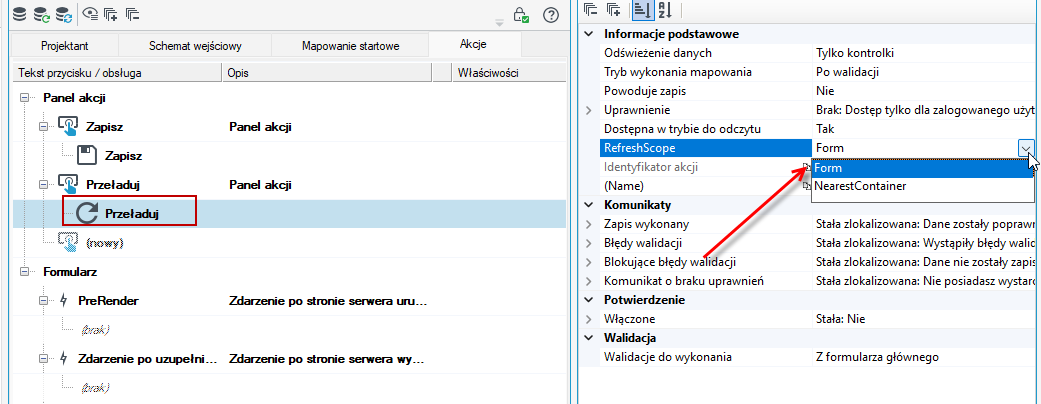Click the database icon with green refresh arrow
This screenshot has height=404, width=1041.
(42, 13)
